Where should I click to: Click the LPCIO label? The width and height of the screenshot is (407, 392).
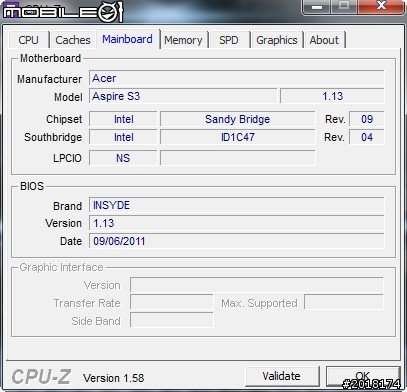click(67, 158)
